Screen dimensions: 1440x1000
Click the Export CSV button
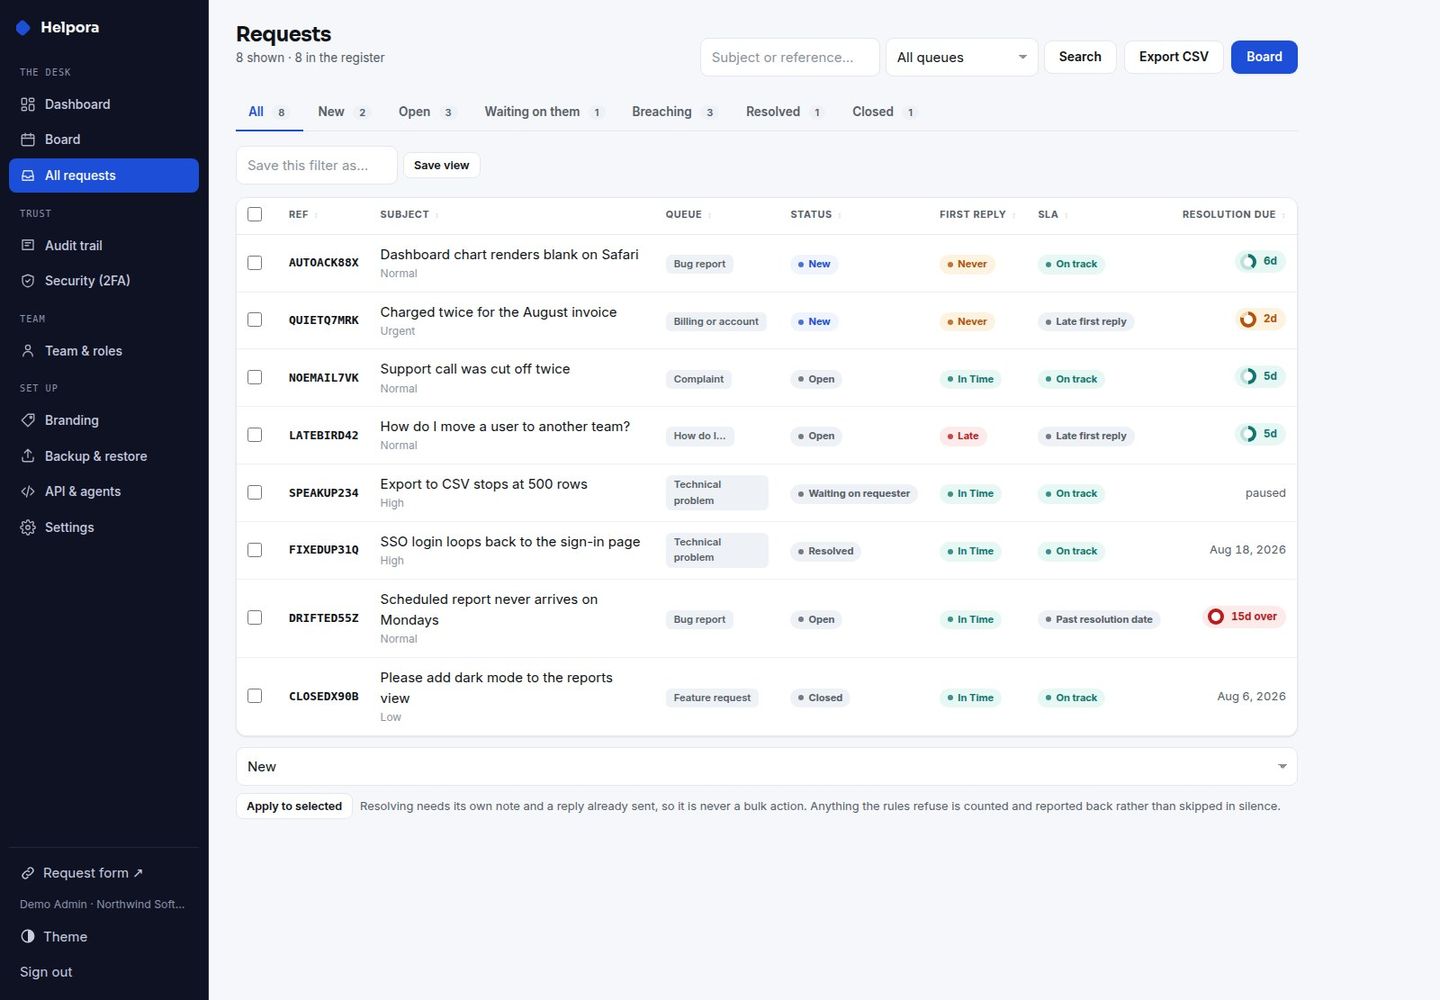click(1174, 57)
